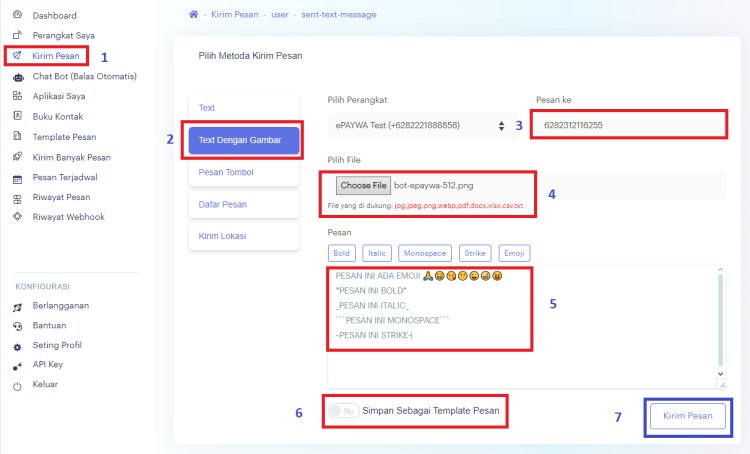Click the Choose File button

[x=363, y=185]
